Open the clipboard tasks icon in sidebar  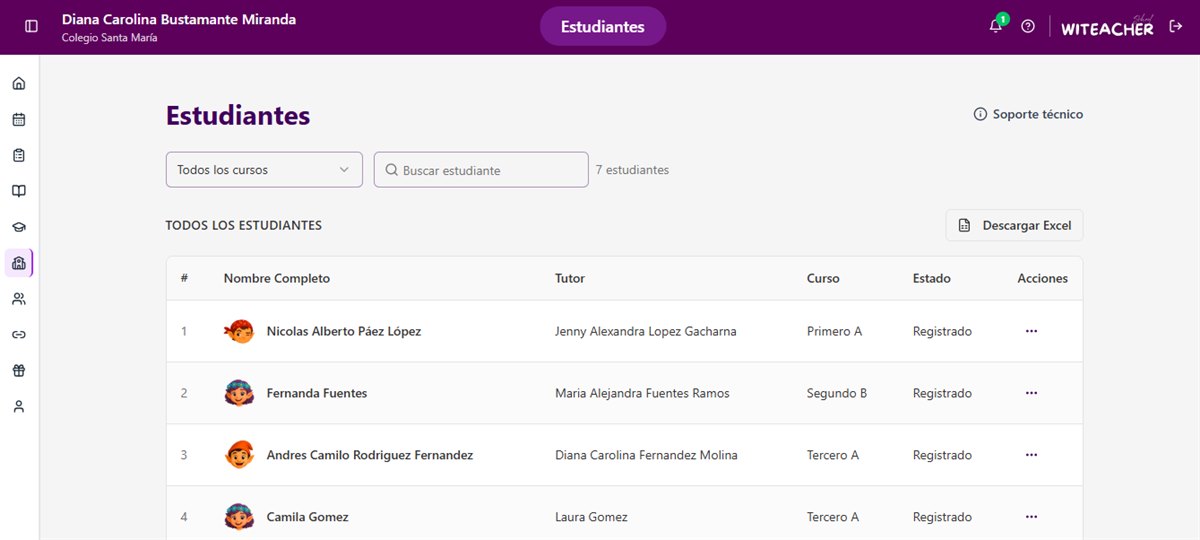(19, 156)
